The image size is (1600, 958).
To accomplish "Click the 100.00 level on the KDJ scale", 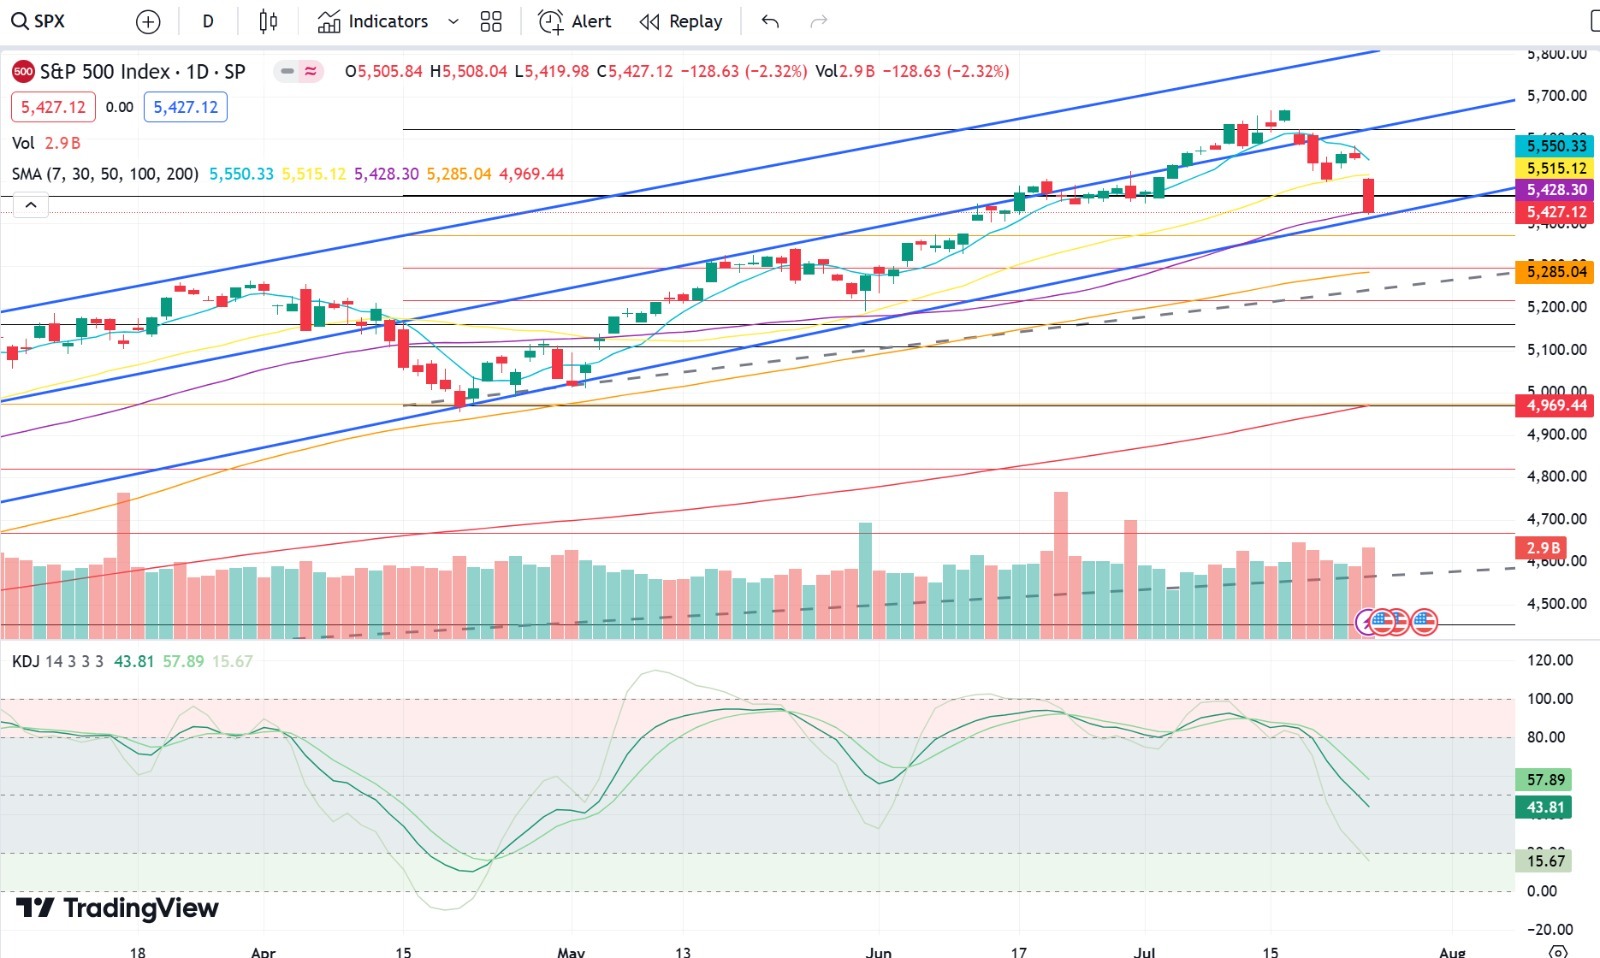I will (x=1550, y=698).
